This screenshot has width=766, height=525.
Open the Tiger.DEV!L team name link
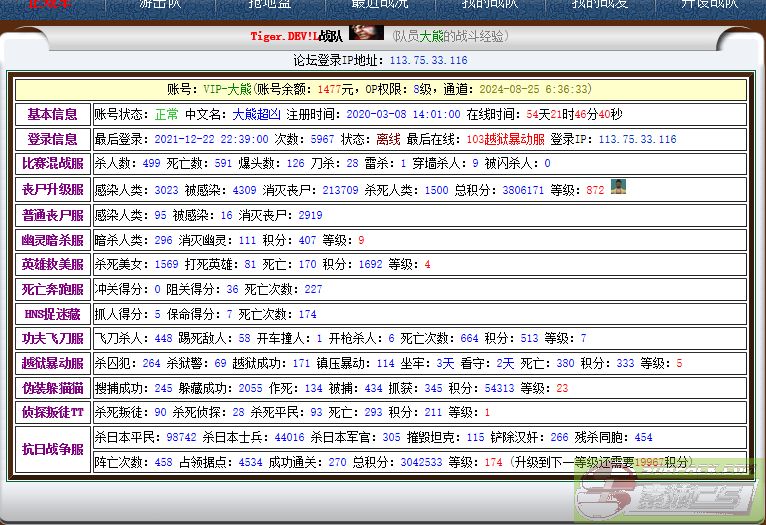[x=295, y=36]
